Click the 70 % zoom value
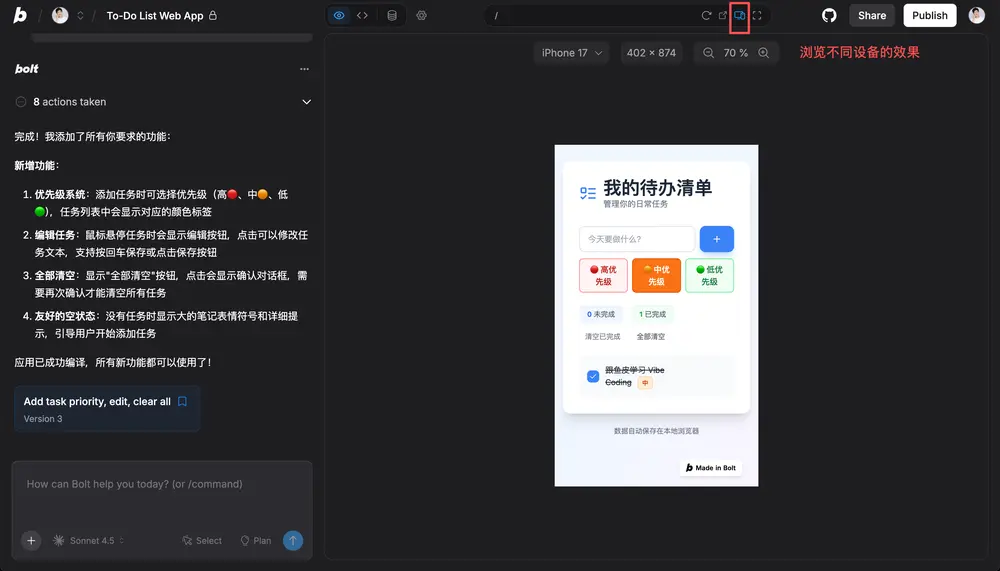 [736, 53]
